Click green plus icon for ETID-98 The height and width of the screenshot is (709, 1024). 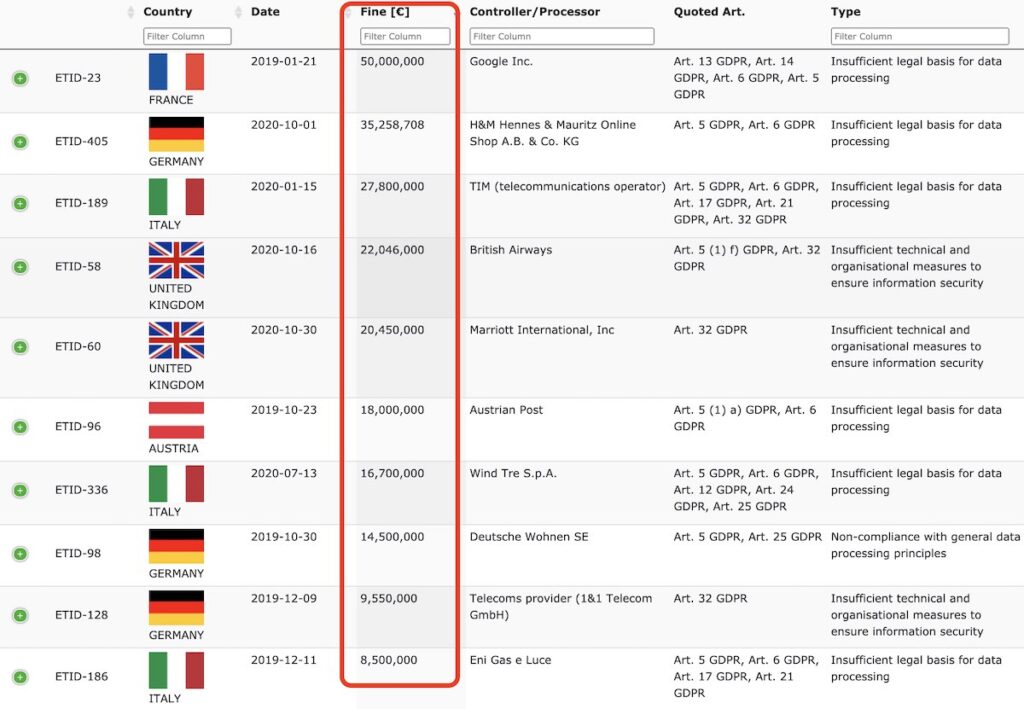coord(20,554)
